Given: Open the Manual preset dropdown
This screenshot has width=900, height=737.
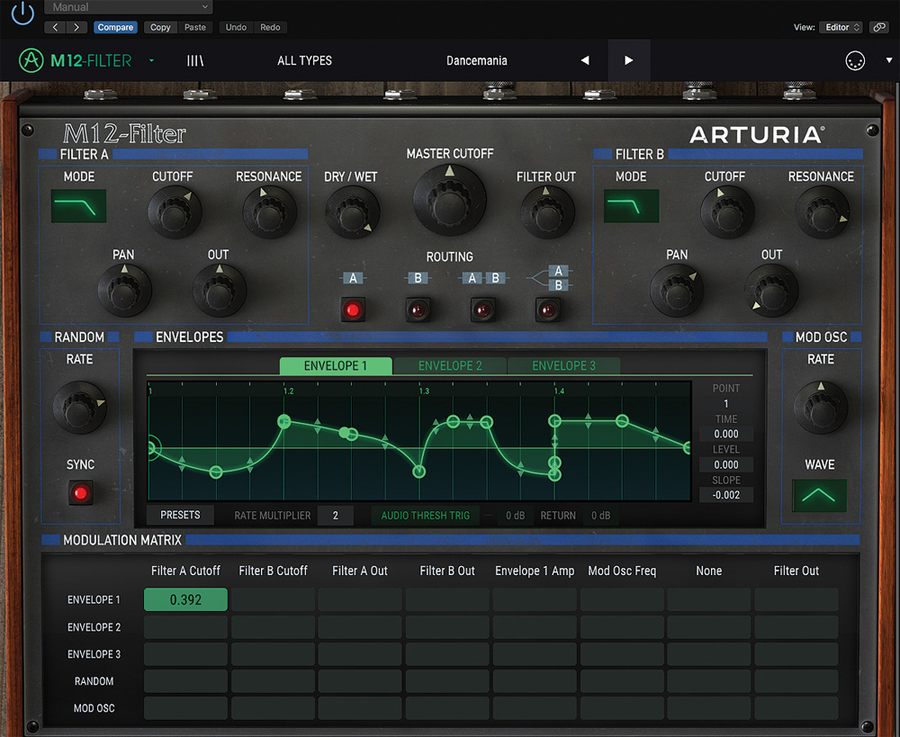Looking at the screenshot, I should (x=129, y=7).
